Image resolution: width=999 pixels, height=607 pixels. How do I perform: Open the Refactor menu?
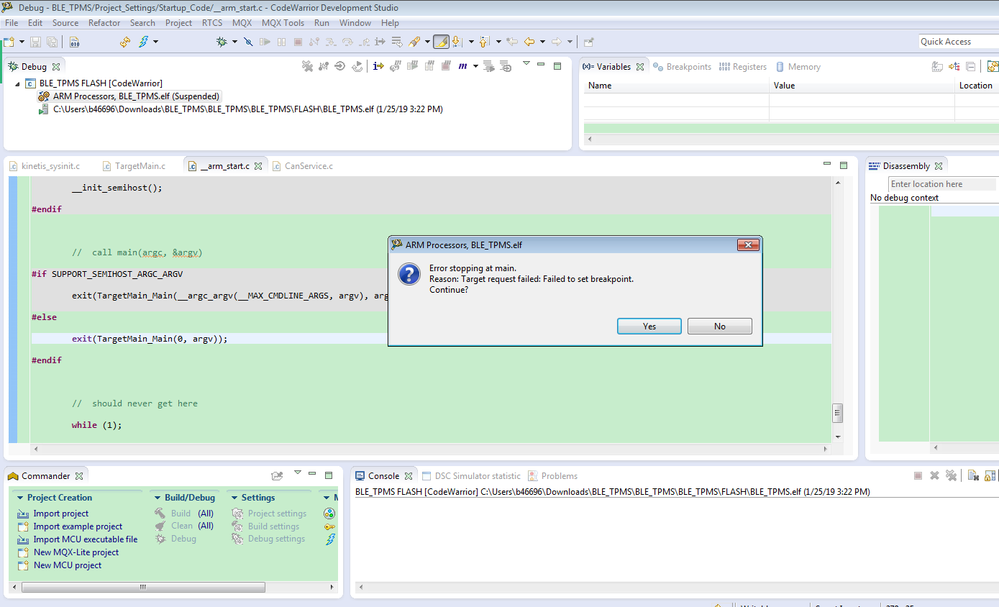click(104, 23)
